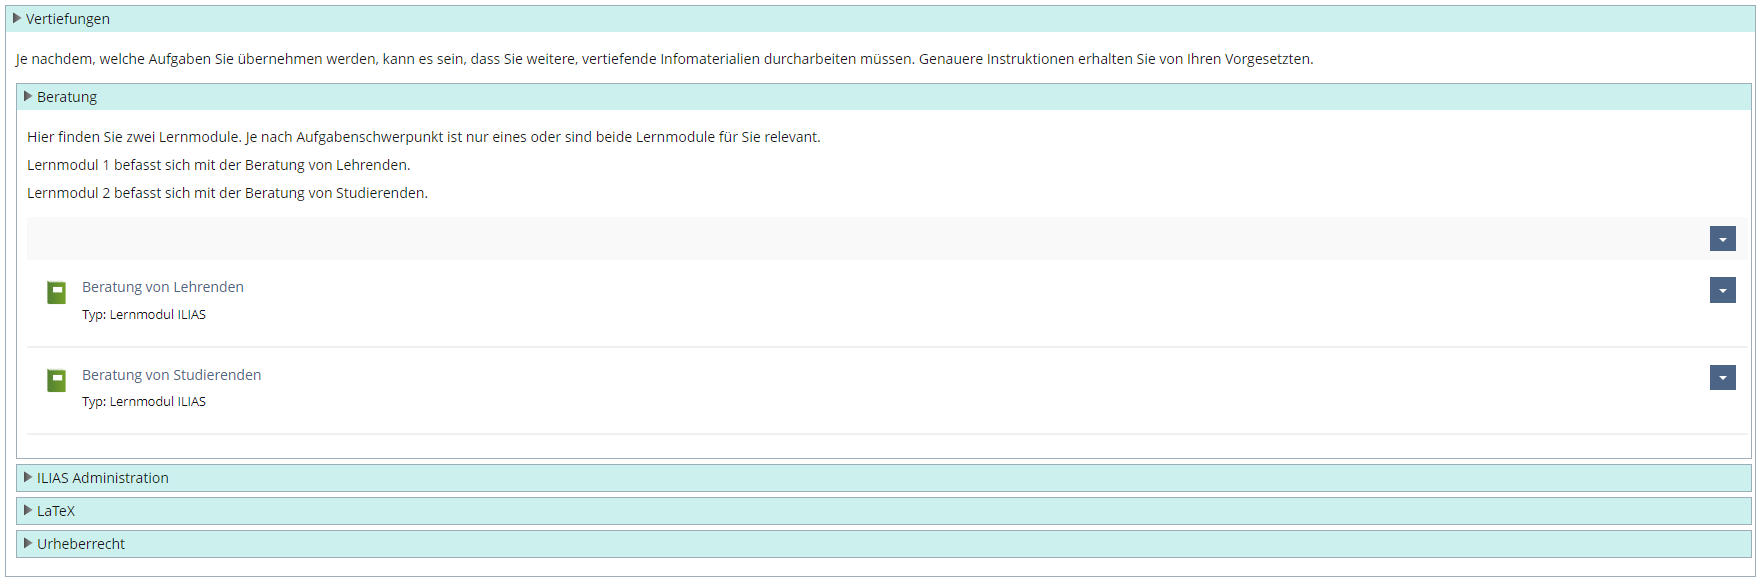
Task: Click the type label under Beratung von Lehrenden
Action: coord(144,315)
